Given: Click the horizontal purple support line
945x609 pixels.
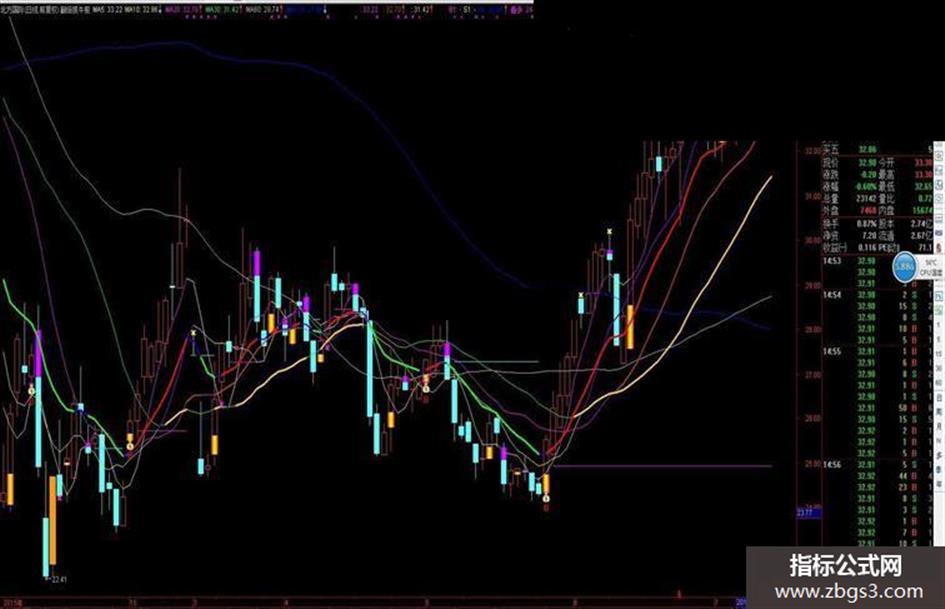Looking at the screenshot, I should pyautogui.click(x=662, y=466).
